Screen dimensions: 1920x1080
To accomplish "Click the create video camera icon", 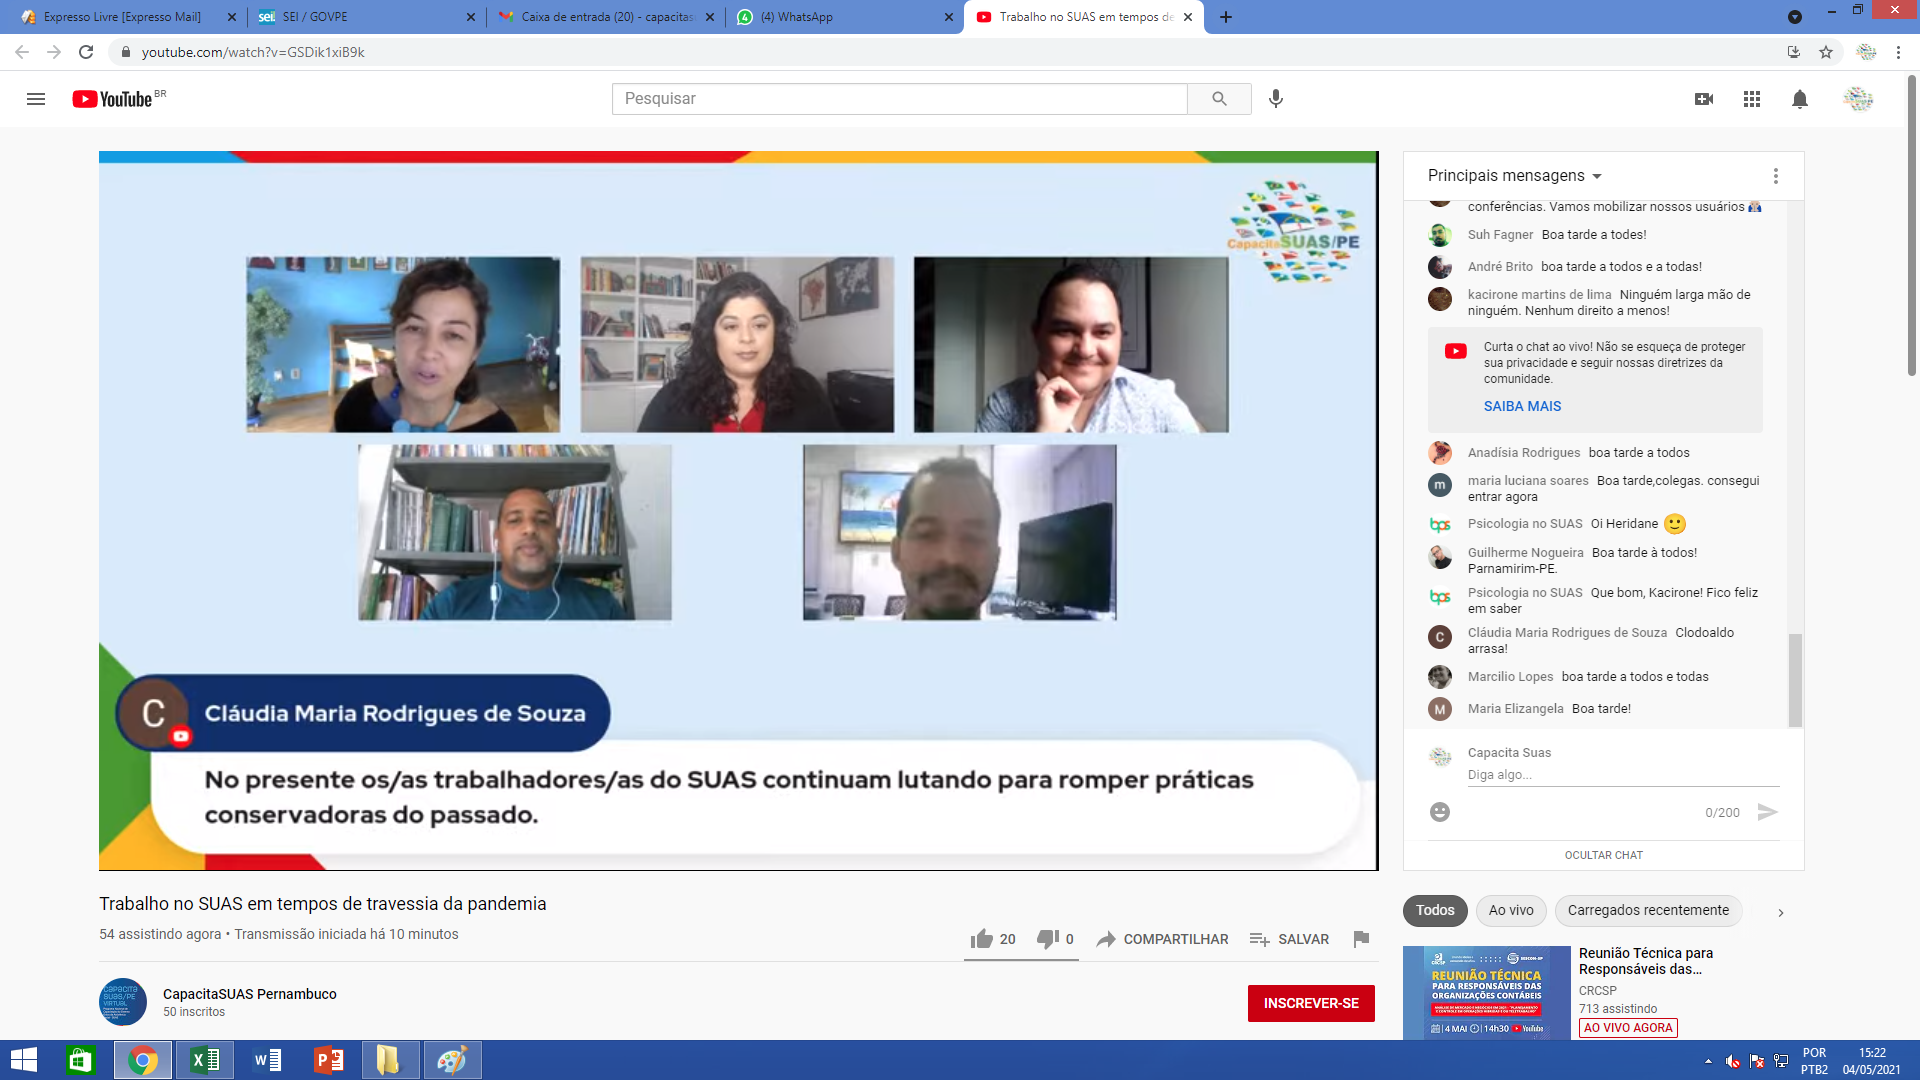I will pyautogui.click(x=1704, y=99).
